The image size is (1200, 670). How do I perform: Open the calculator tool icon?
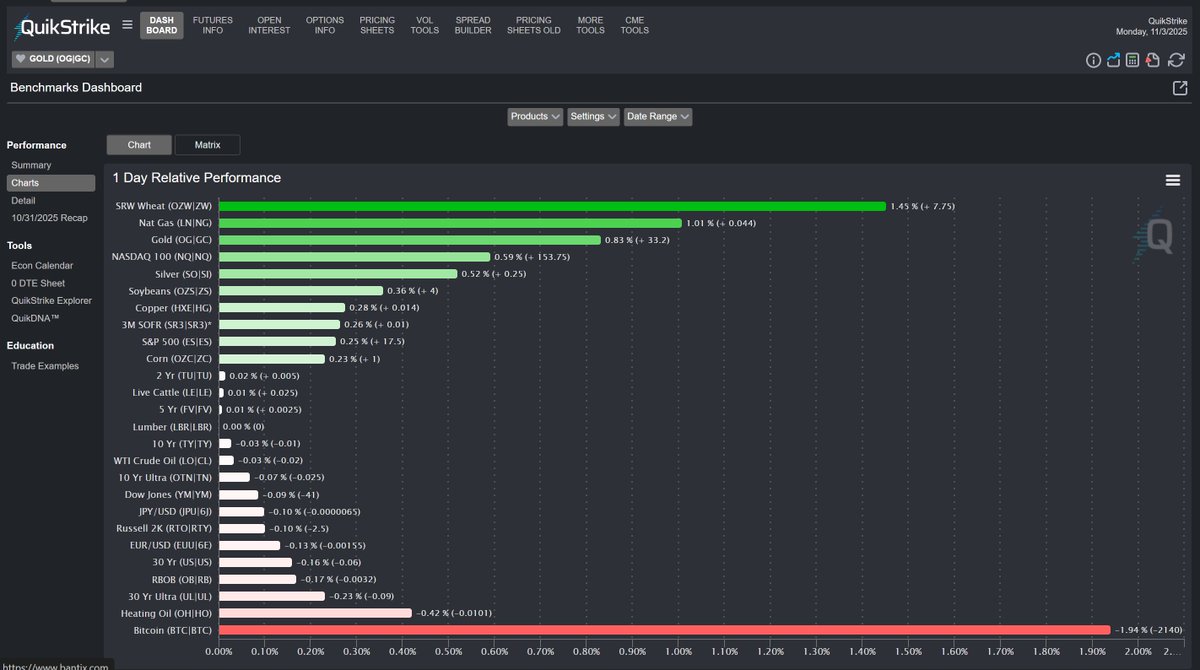click(x=1132, y=60)
